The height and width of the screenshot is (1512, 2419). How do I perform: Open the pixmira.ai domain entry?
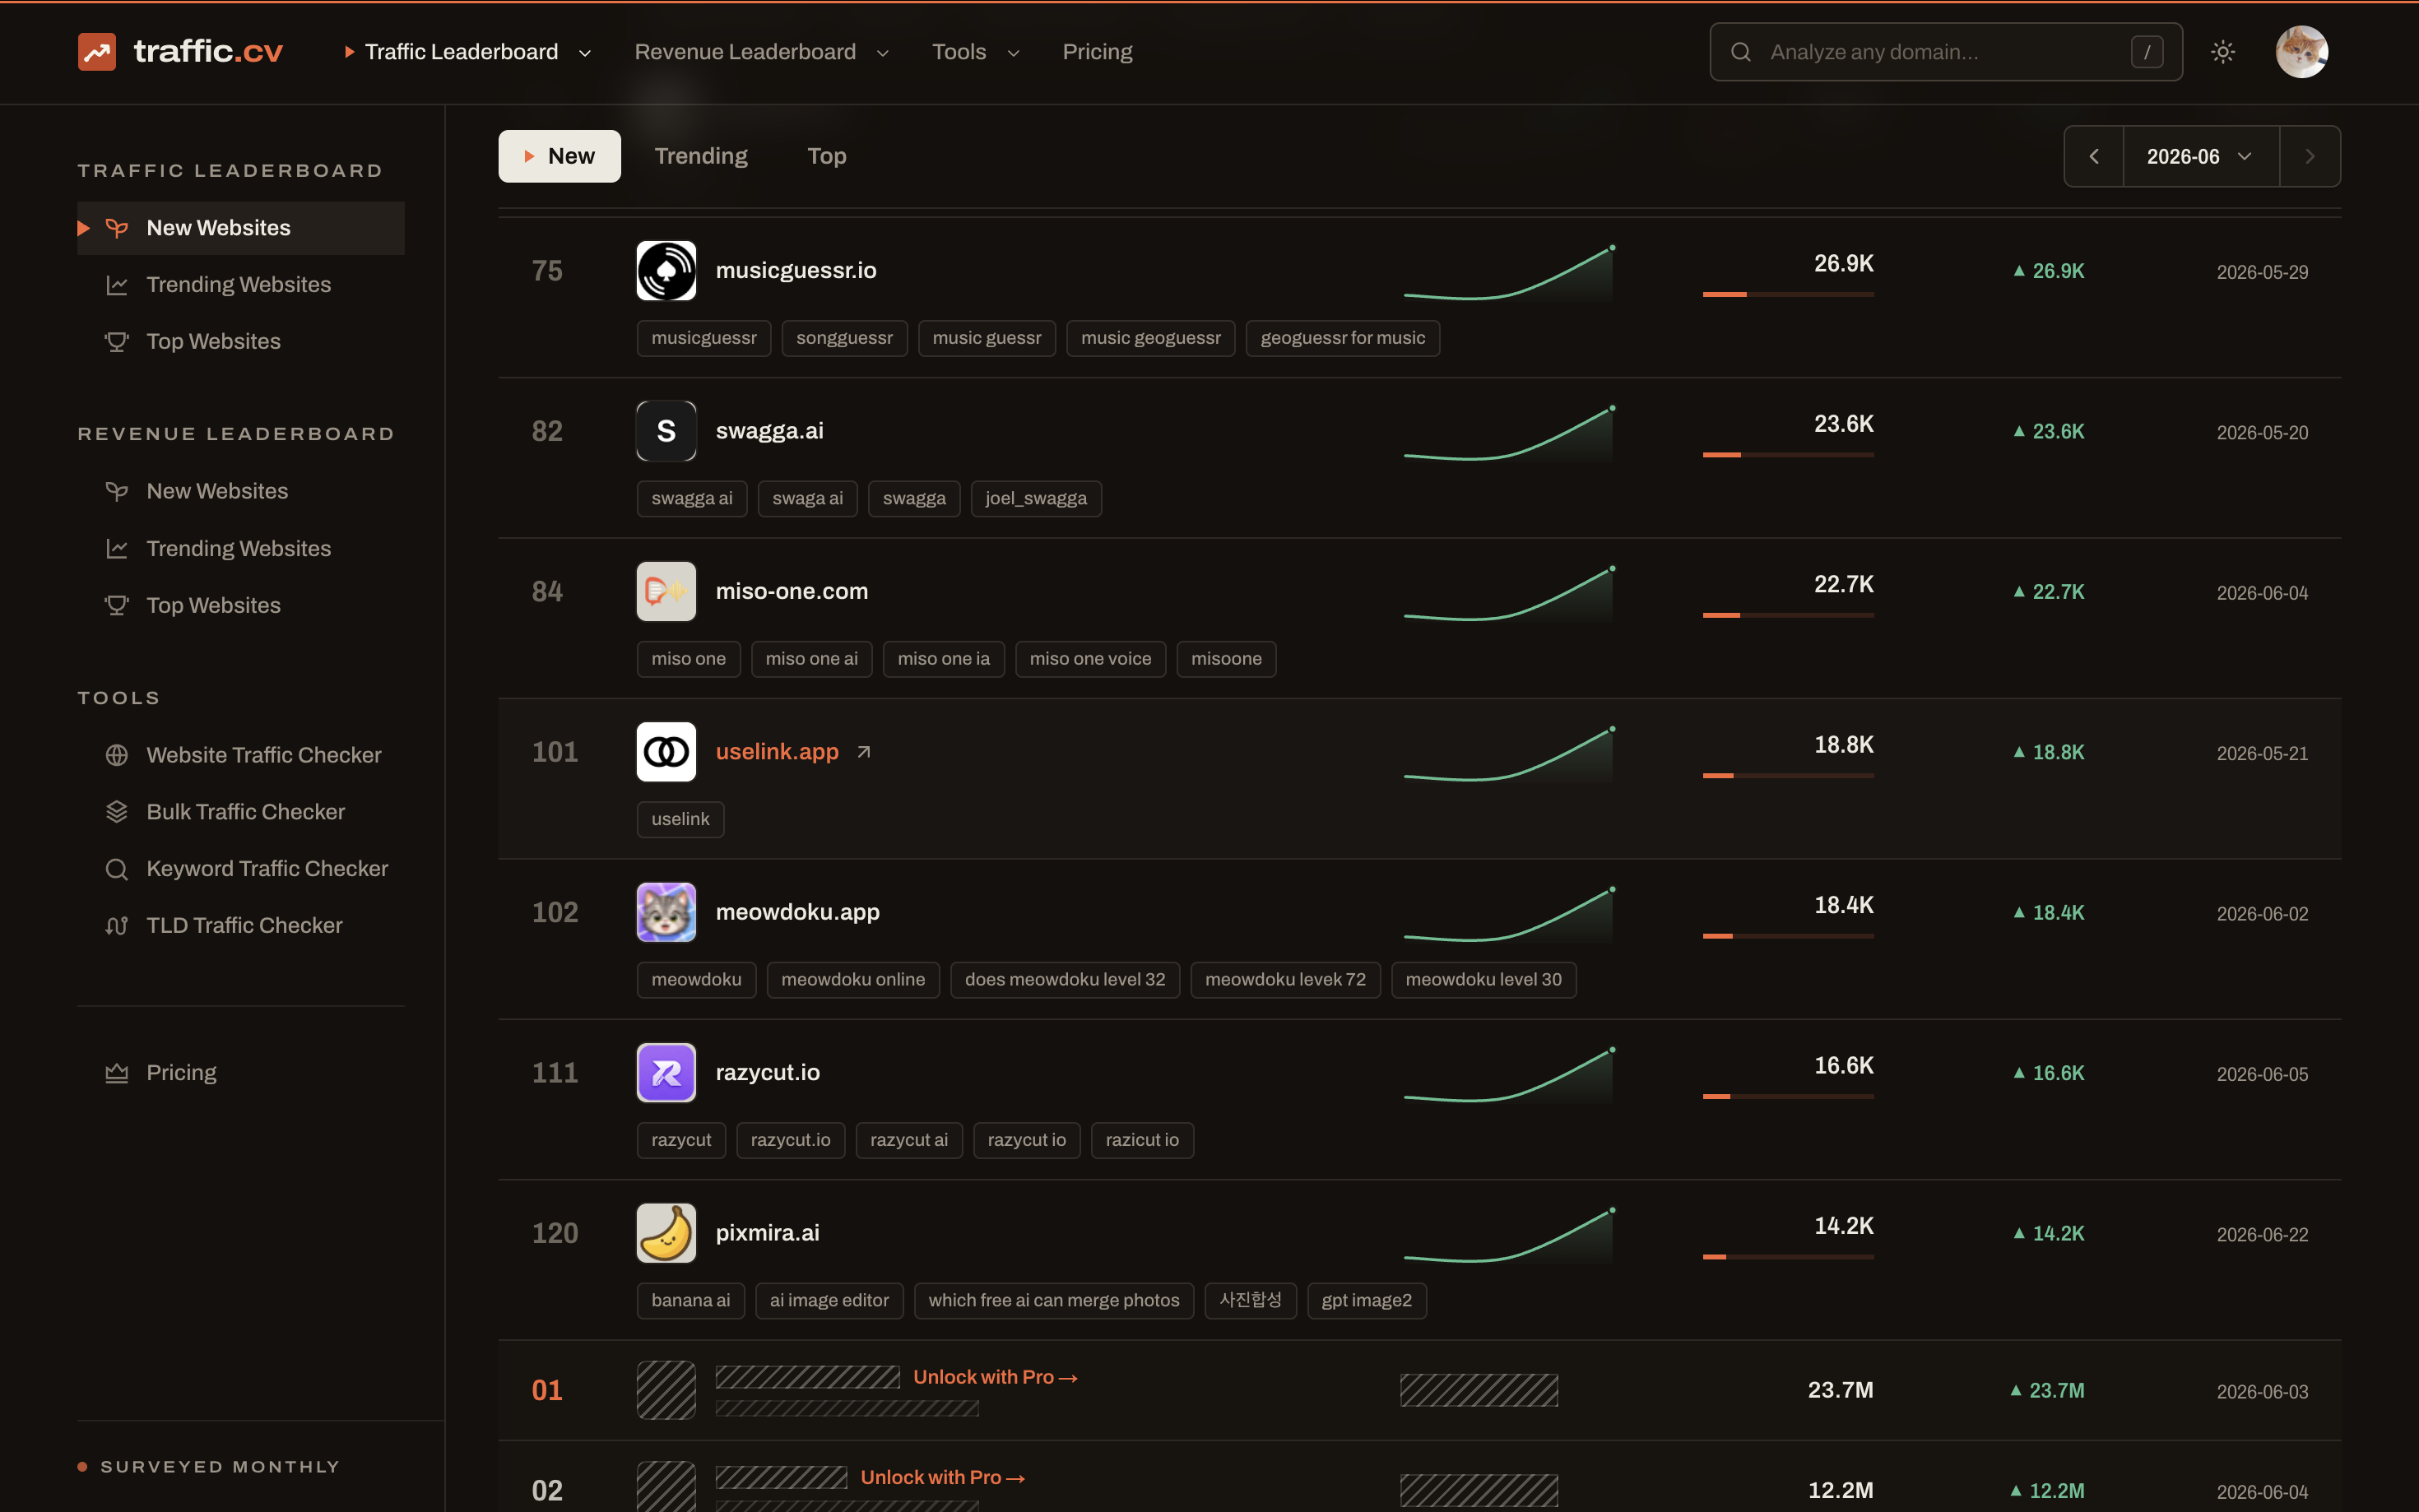tap(768, 1233)
